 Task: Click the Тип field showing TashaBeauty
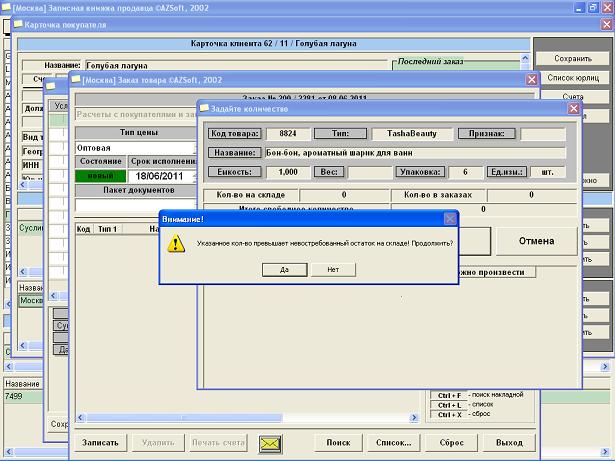point(411,133)
